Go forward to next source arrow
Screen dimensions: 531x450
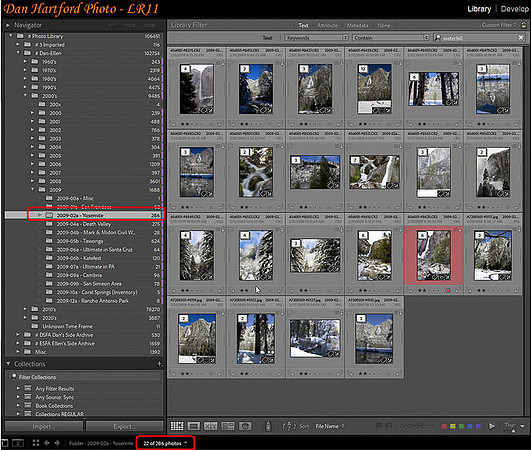tap(57, 443)
